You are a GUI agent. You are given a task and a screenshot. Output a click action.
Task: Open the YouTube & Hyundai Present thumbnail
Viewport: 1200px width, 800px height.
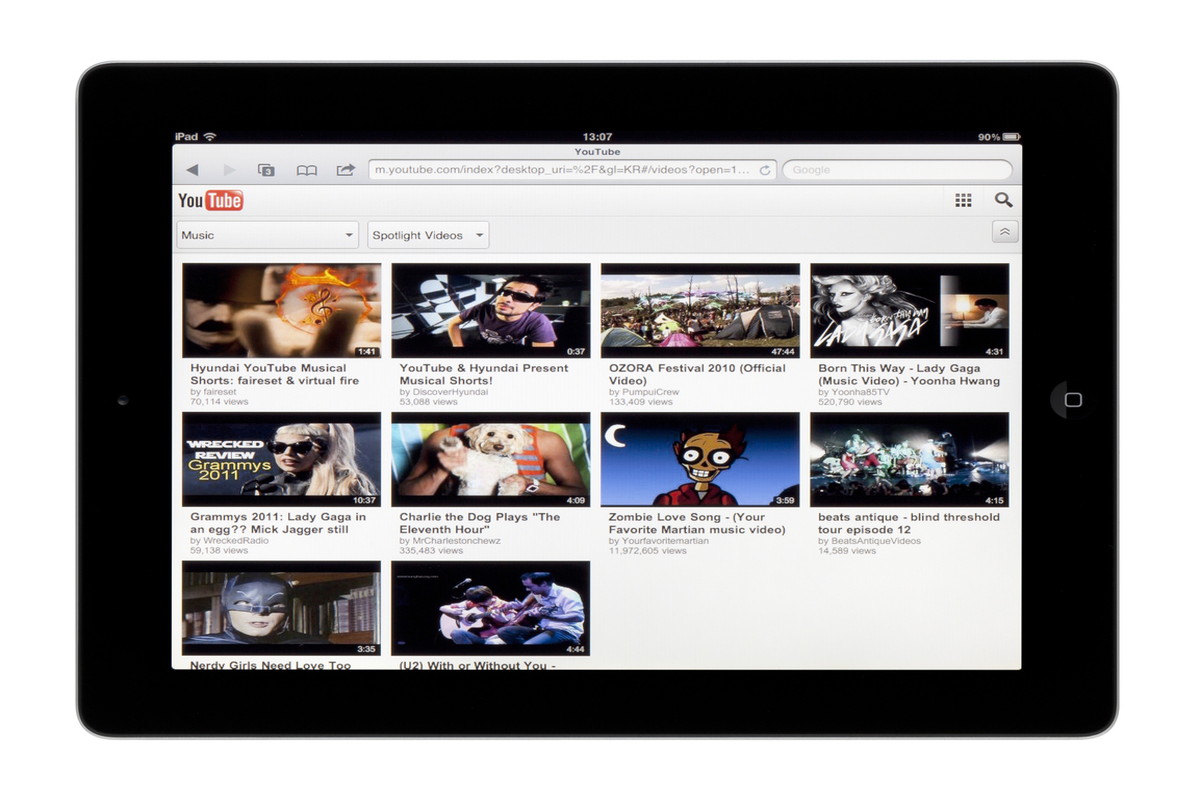[x=491, y=311]
